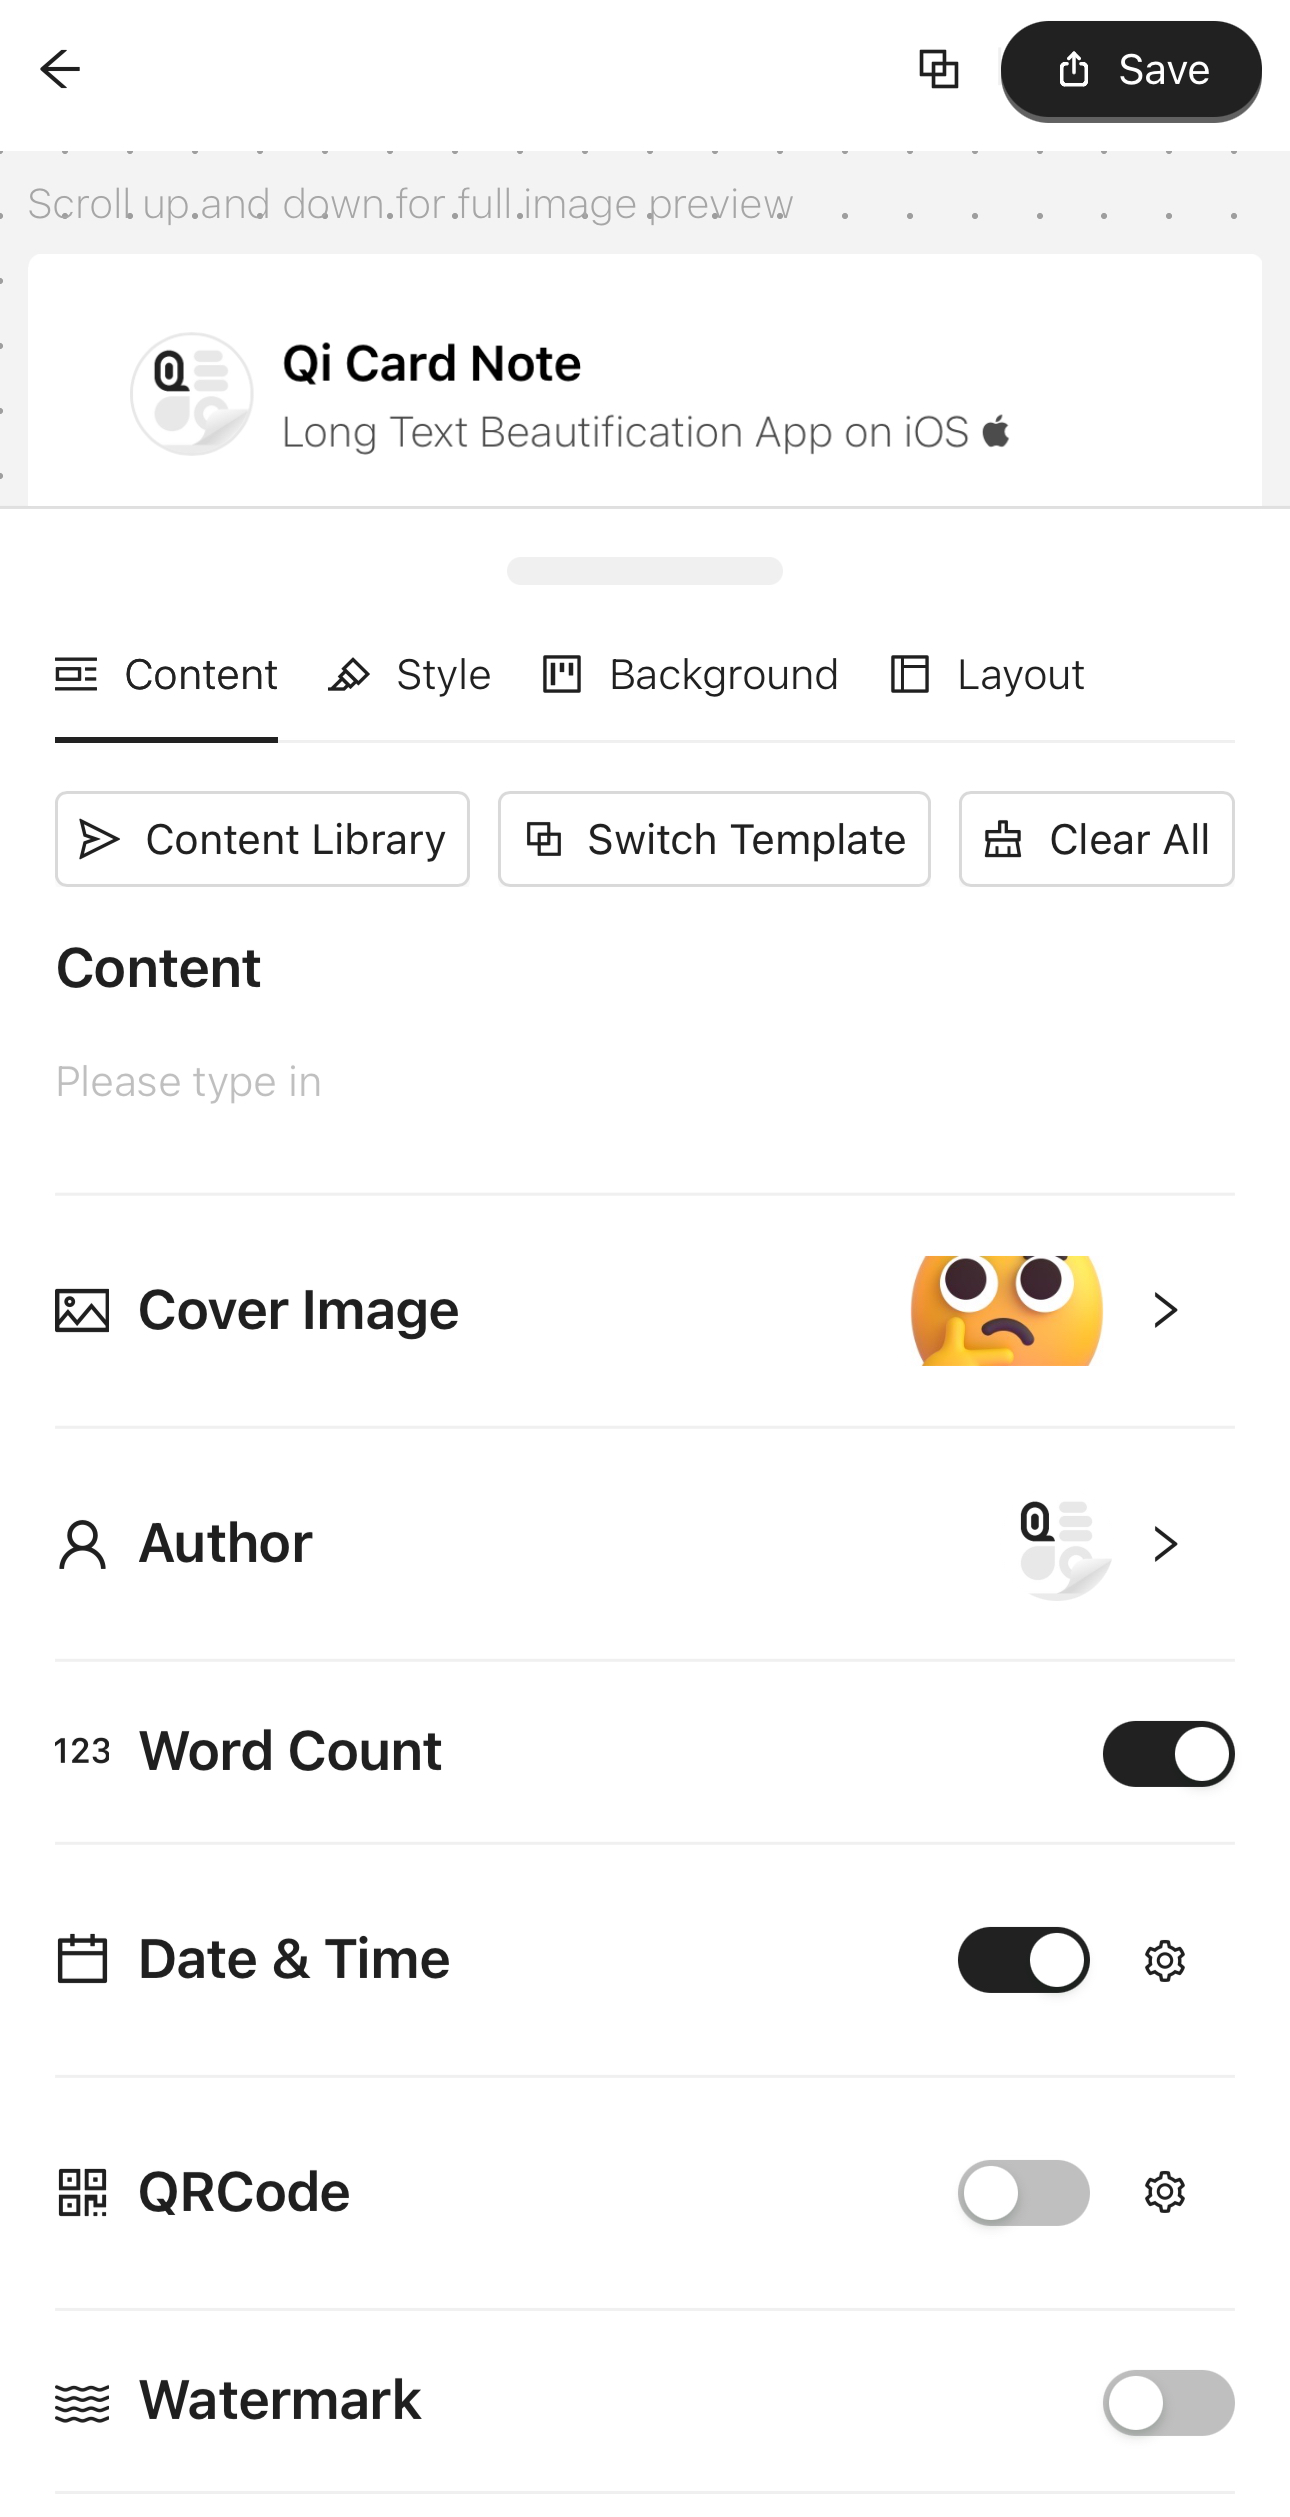The height and width of the screenshot is (2517, 1290).
Task: Disable the Word Count toggle
Action: click(1168, 1753)
